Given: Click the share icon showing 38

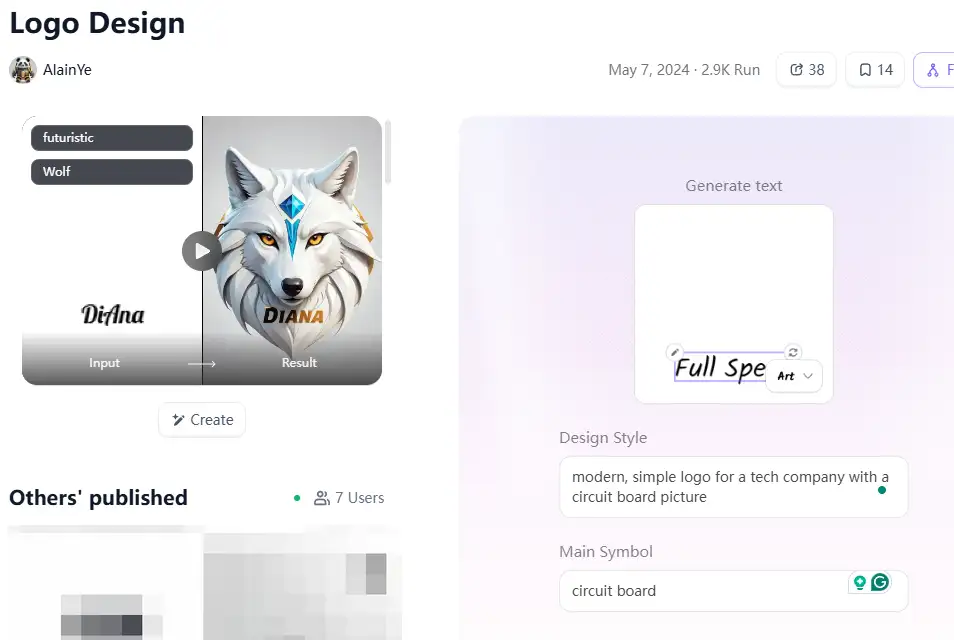Looking at the screenshot, I should click(x=796, y=70).
